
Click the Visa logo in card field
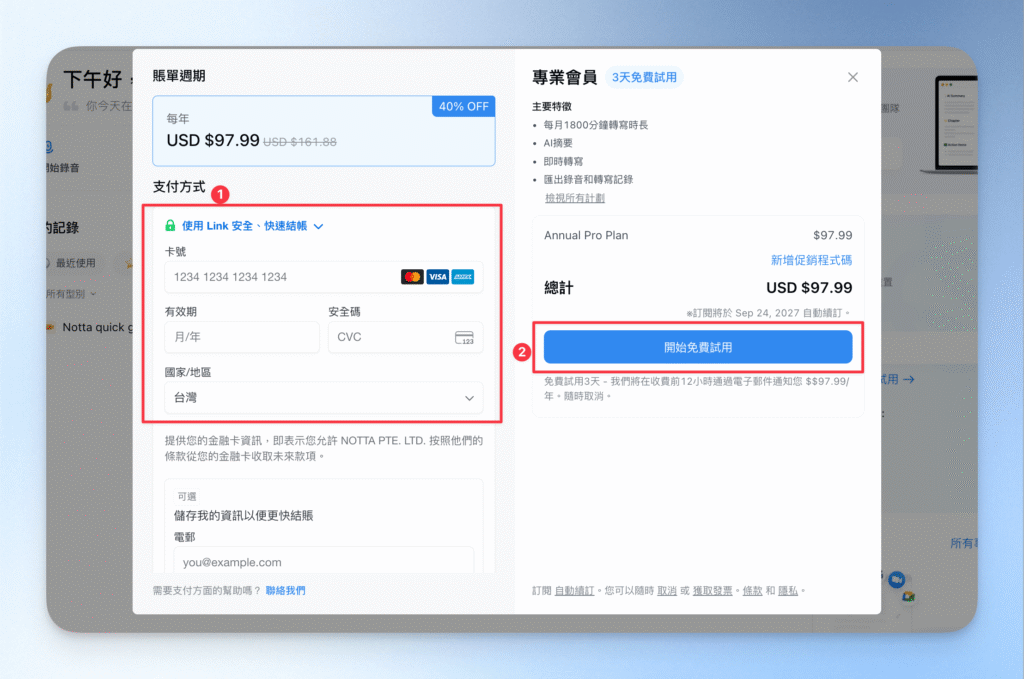(x=438, y=277)
